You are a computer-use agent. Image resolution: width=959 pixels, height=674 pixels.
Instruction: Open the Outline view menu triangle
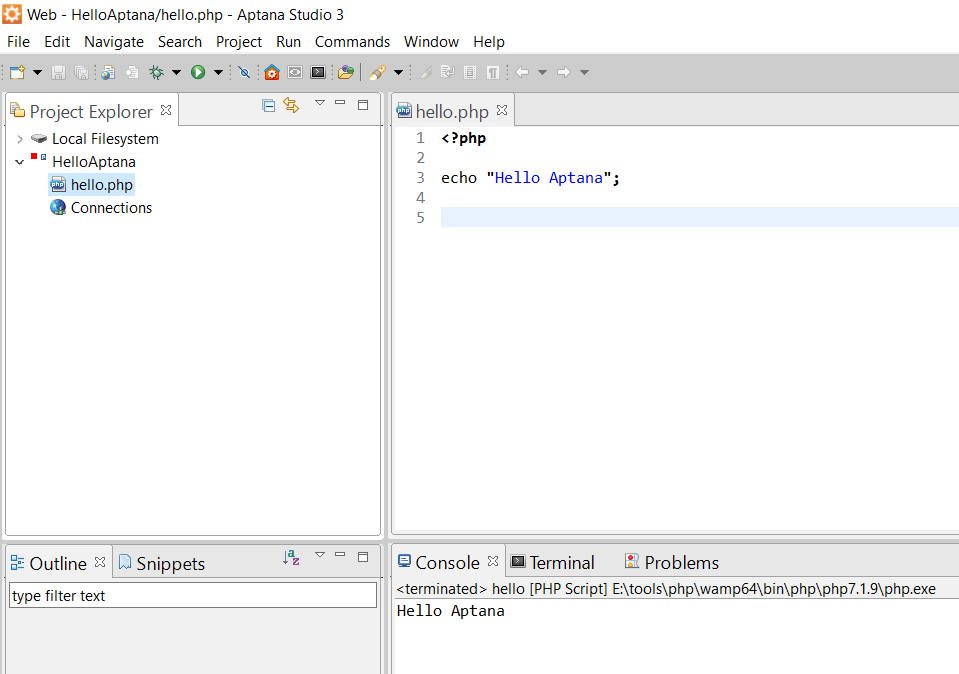[320, 555]
